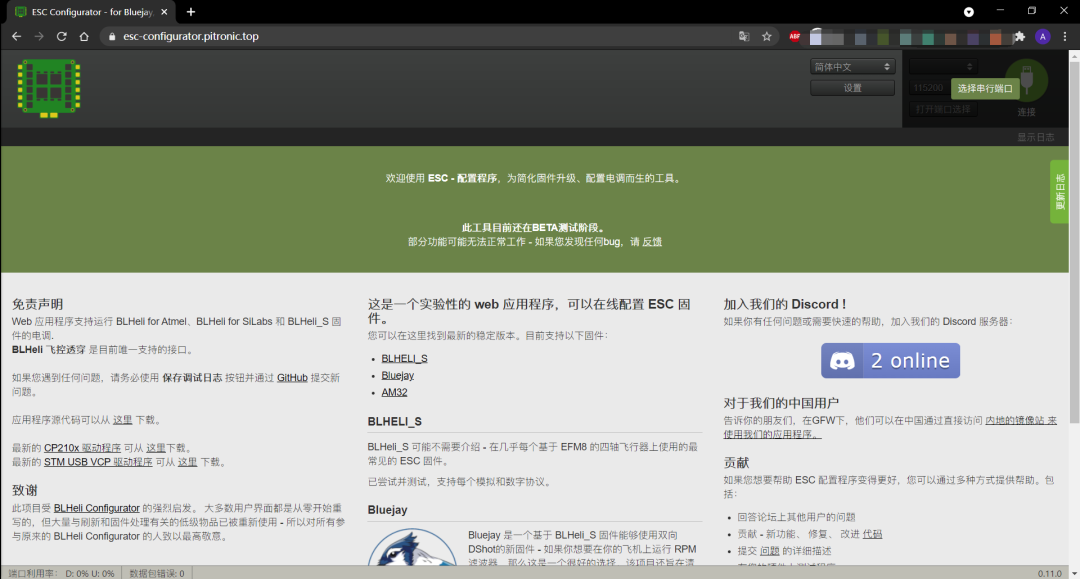Click the address bar URL esc-configurator.pitronic.top

coord(191,36)
